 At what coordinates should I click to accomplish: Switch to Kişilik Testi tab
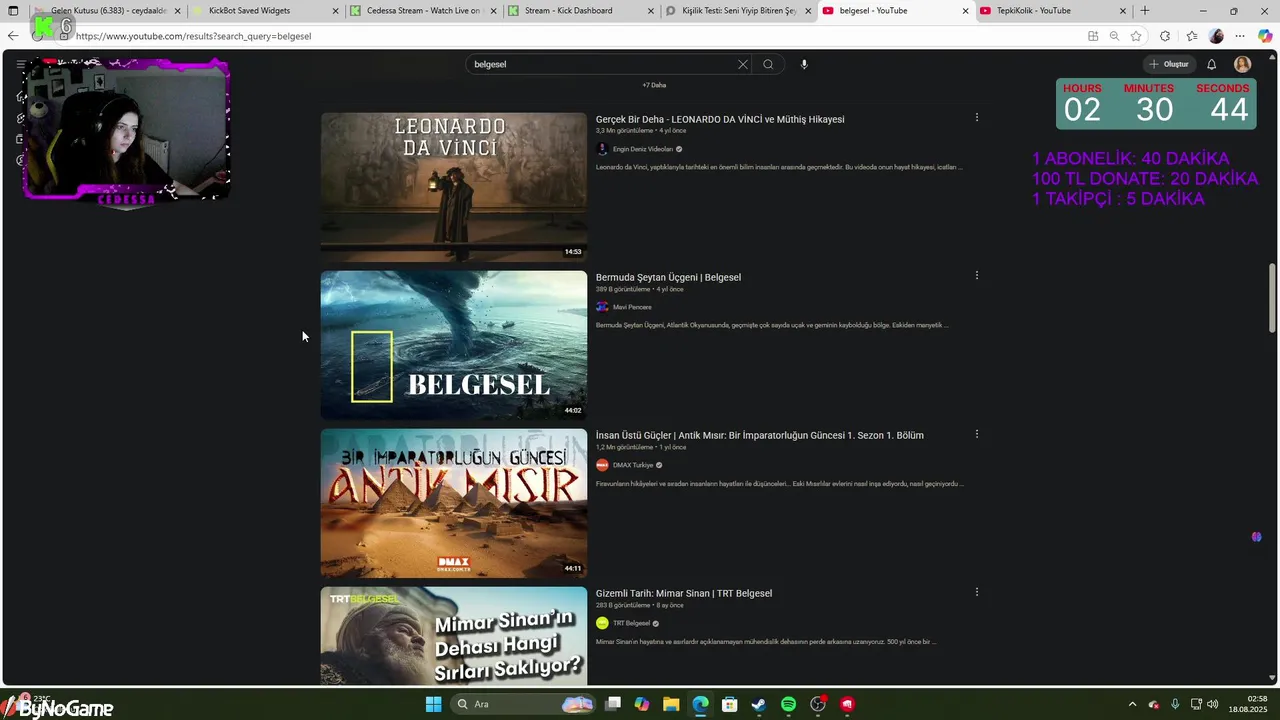coord(739,11)
